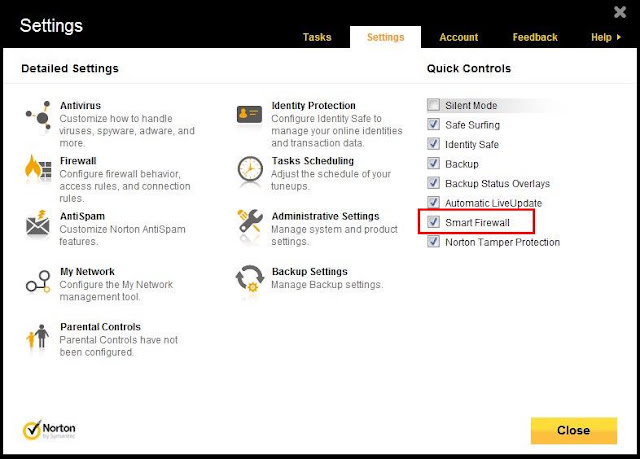The width and height of the screenshot is (640, 459).
Task: Open the Account tab
Action: click(459, 37)
